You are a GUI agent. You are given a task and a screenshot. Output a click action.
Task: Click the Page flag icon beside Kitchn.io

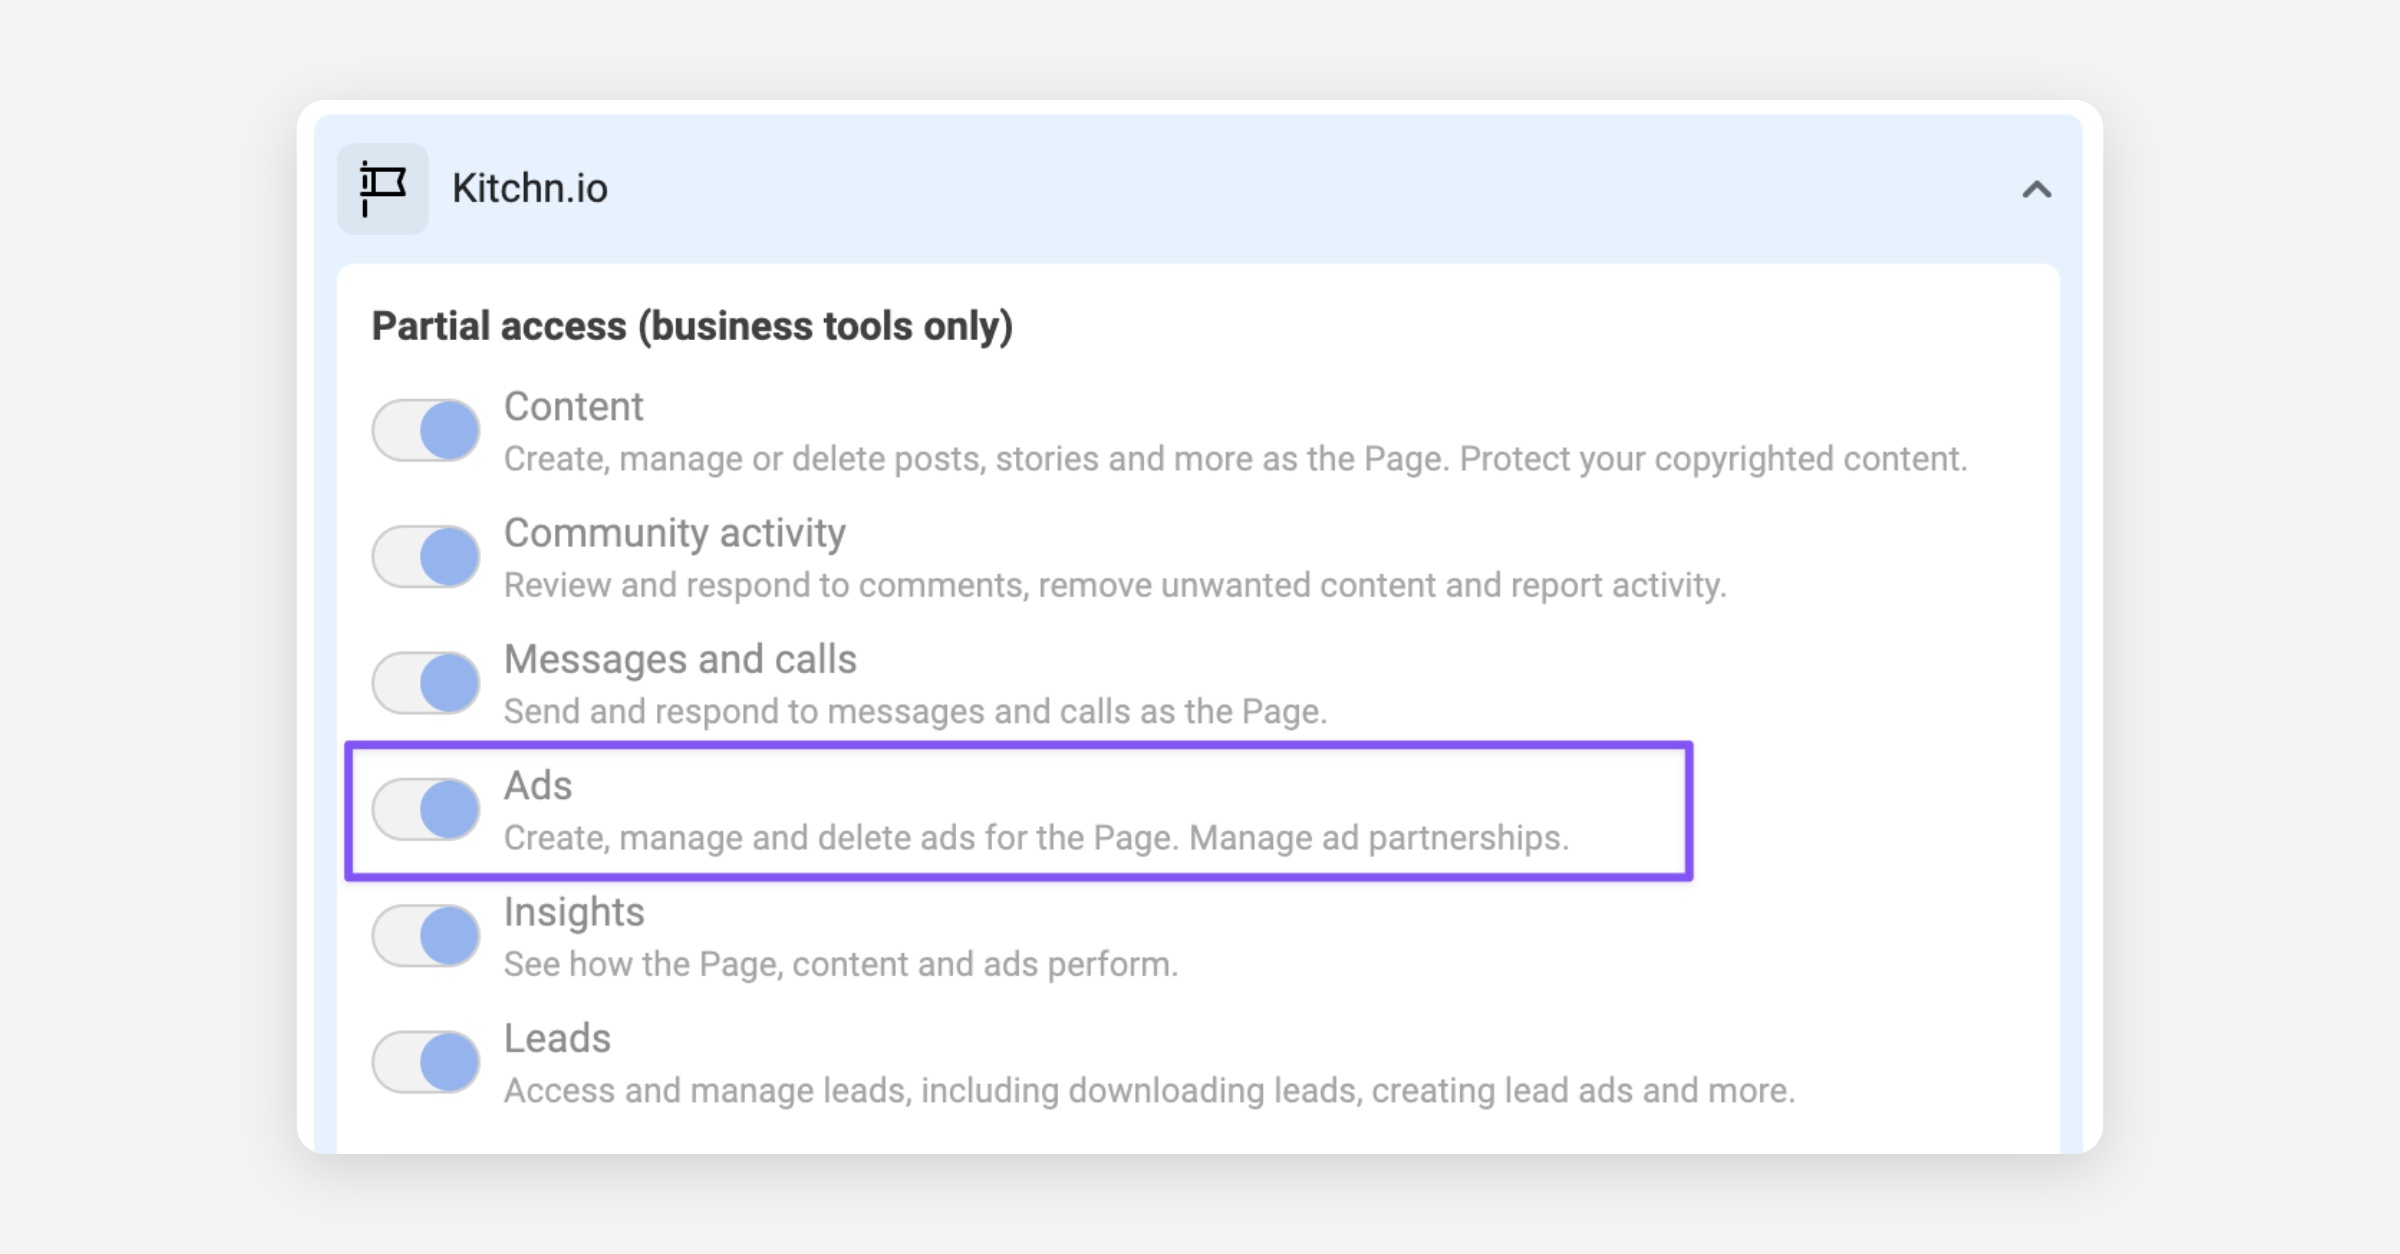(382, 188)
